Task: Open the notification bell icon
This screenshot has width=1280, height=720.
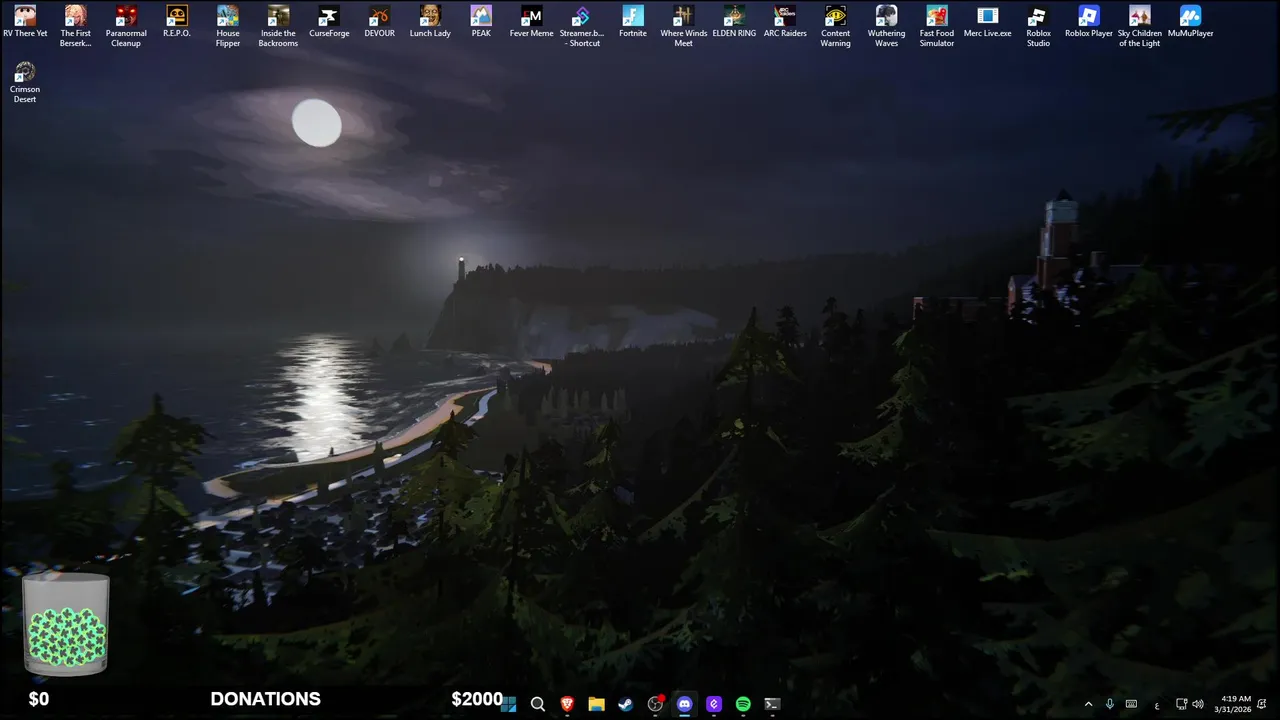Action: pos(1264,704)
